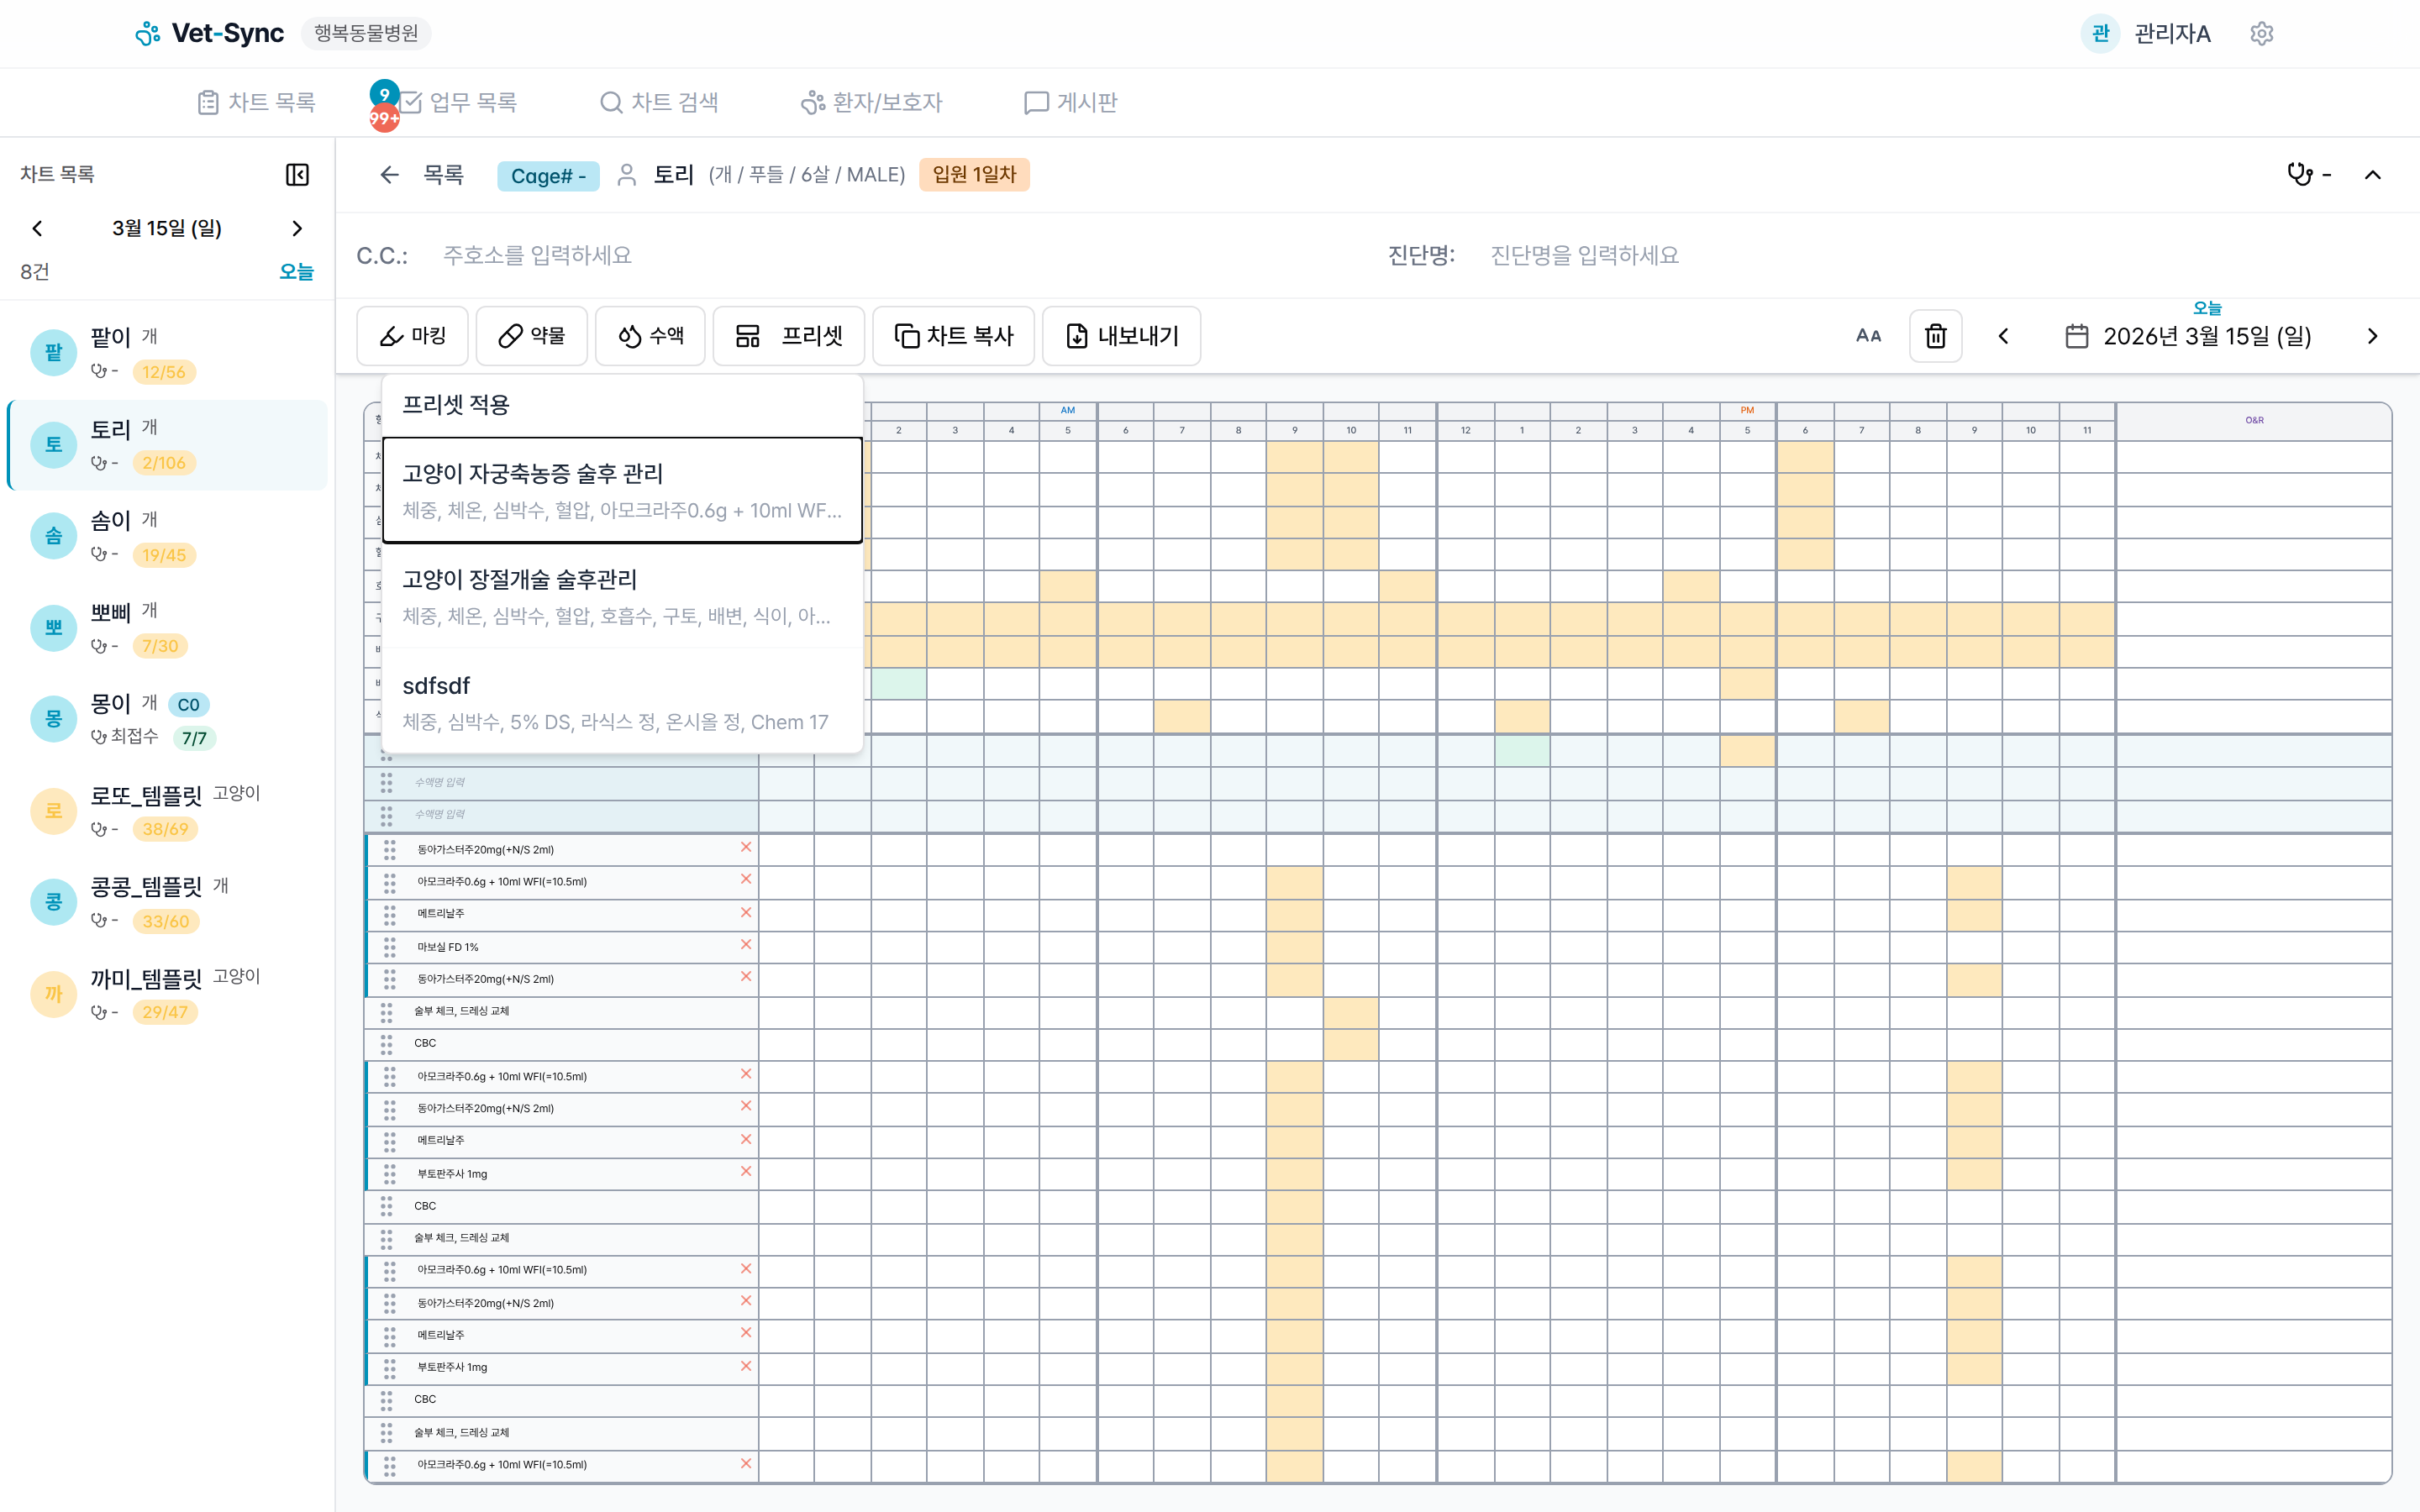Click the 차트 복사 button
This screenshot has width=2420, height=1512.
pyautogui.click(x=953, y=336)
